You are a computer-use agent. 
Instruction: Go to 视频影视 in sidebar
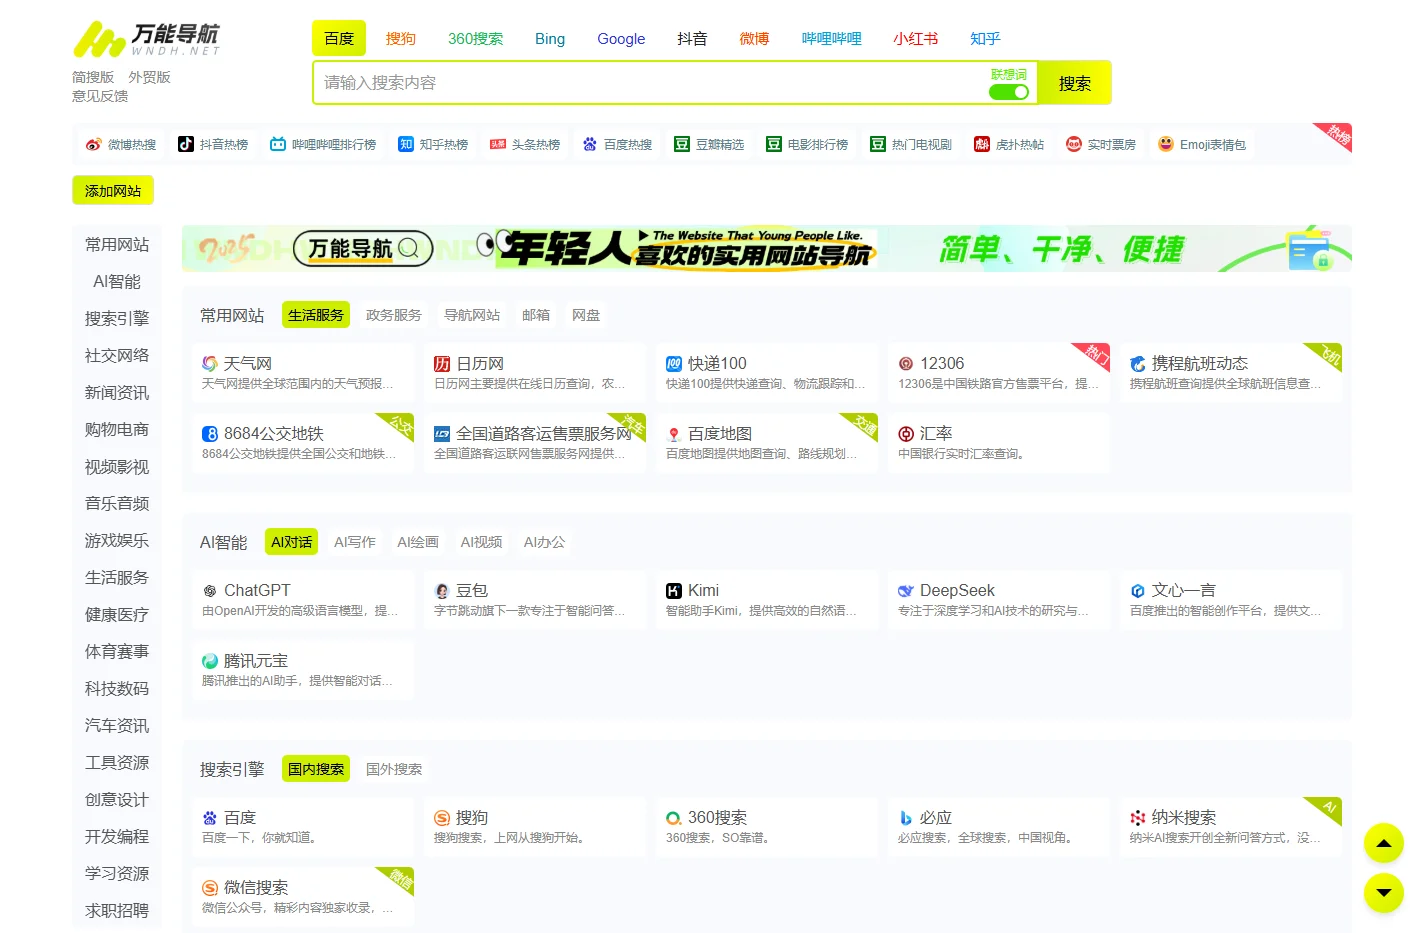click(x=117, y=467)
